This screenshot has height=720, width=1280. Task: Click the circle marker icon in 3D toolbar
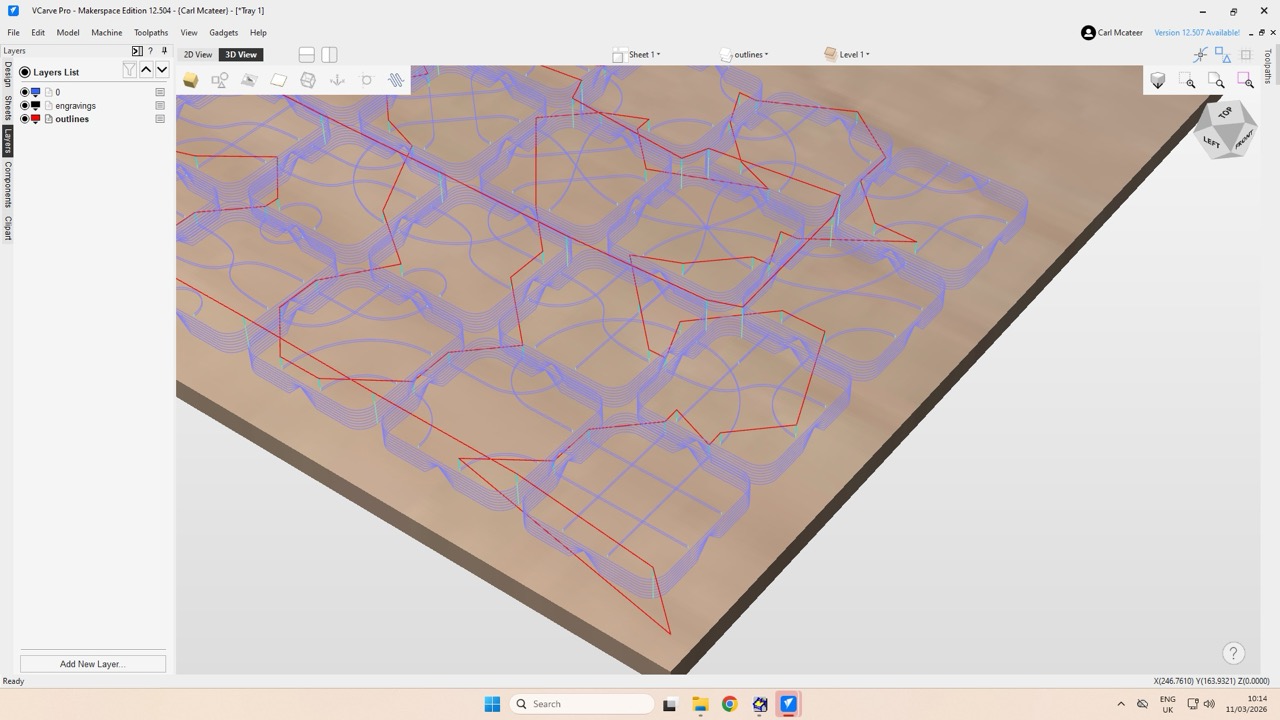pos(367,80)
